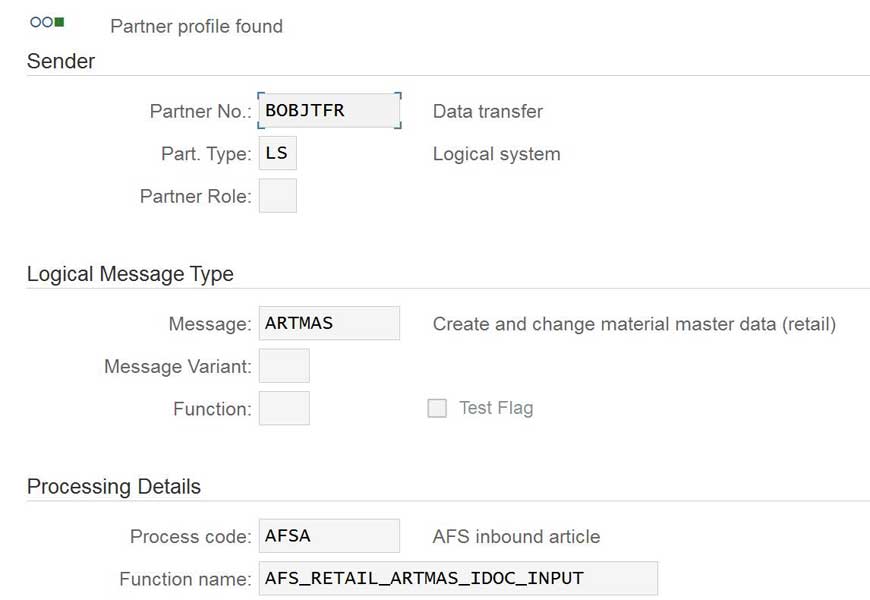The height and width of the screenshot is (600, 870).
Task: Click the Message field ARTMAS
Action: click(x=329, y=323)
